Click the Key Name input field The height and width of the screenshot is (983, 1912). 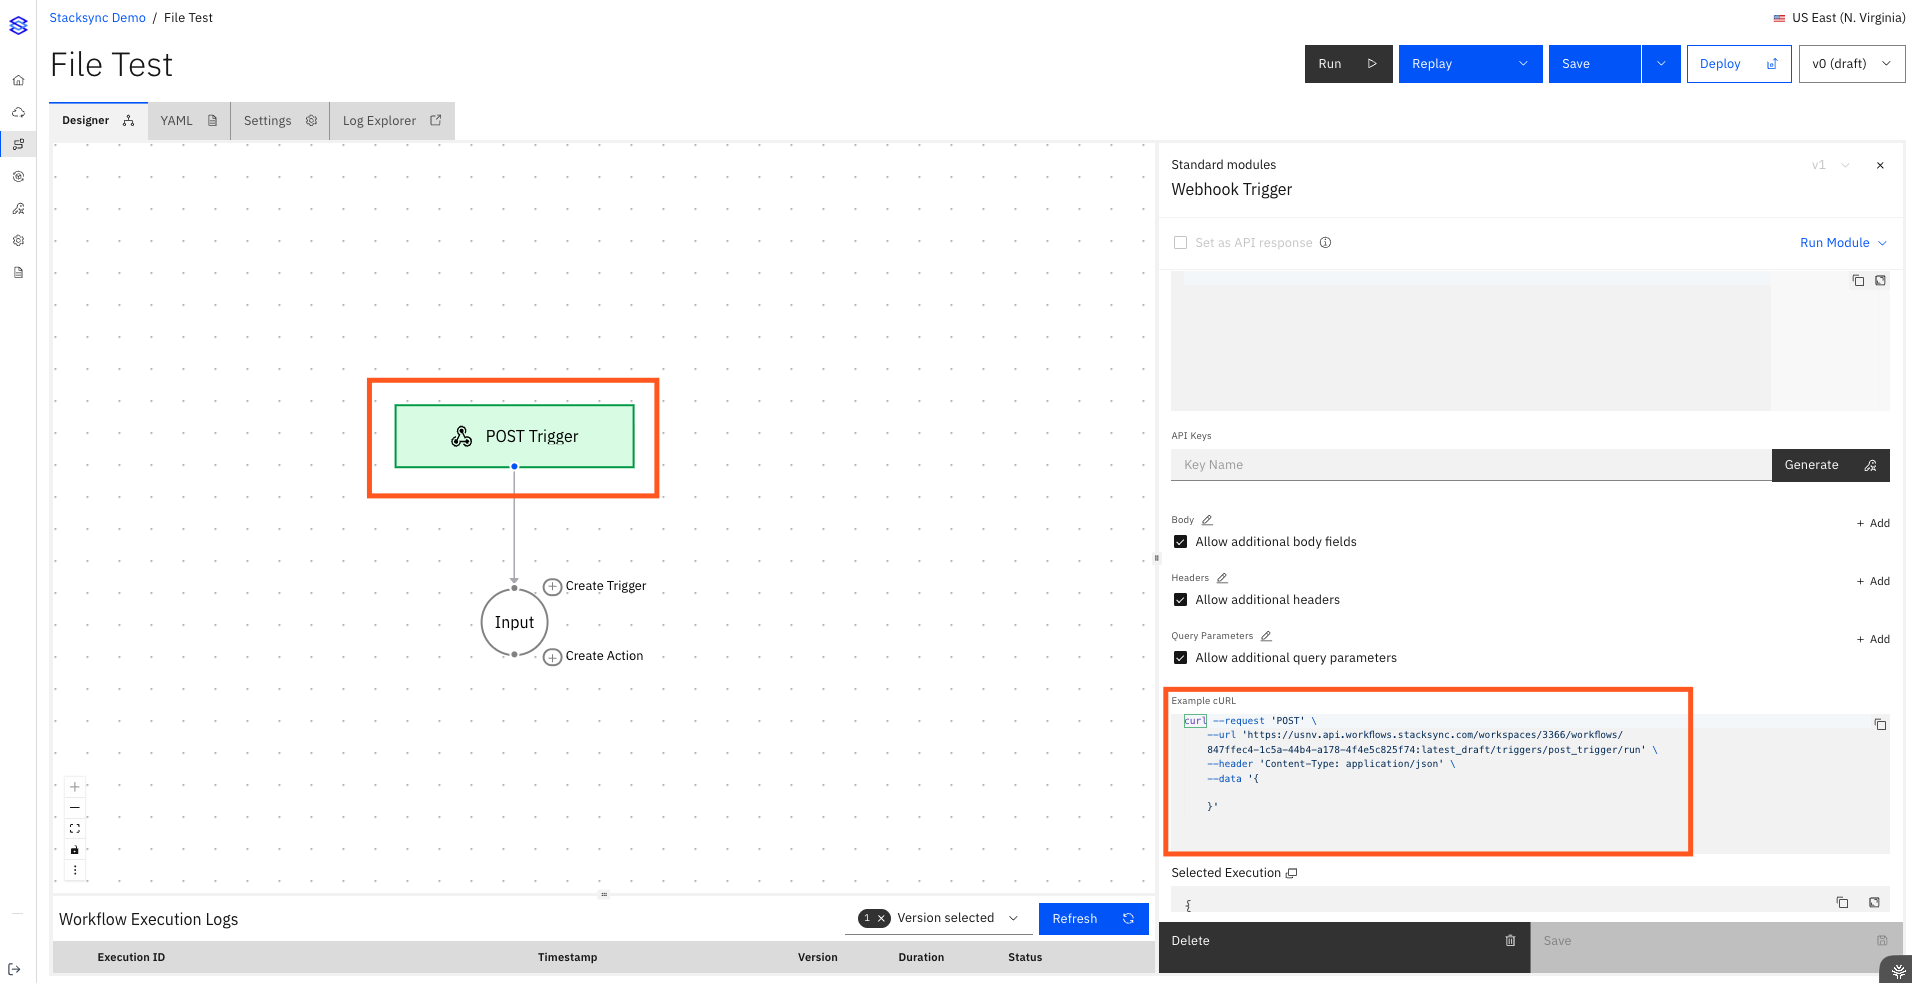1470,465
